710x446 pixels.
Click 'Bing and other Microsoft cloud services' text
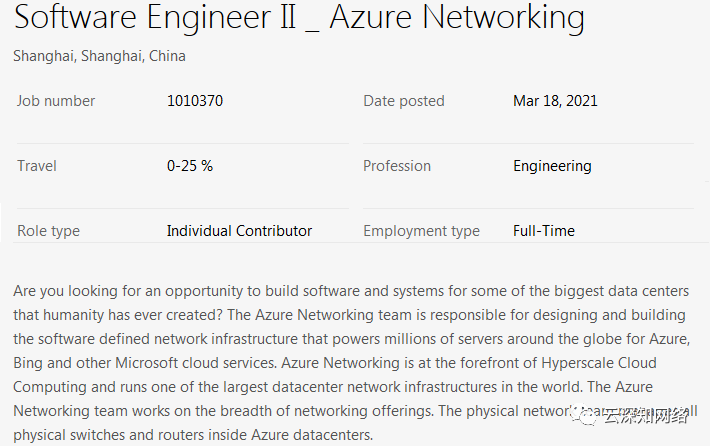click(144, 363)
